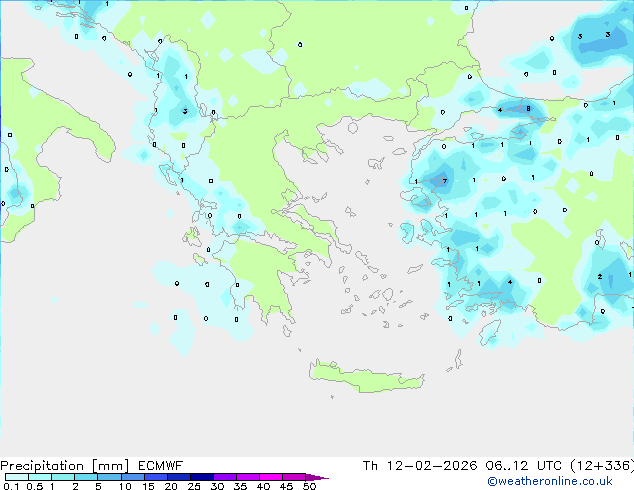Click the 0.5–1 mm legend color swatch
Viewport: 634px width, 490px height.
[x=40, y=477]
